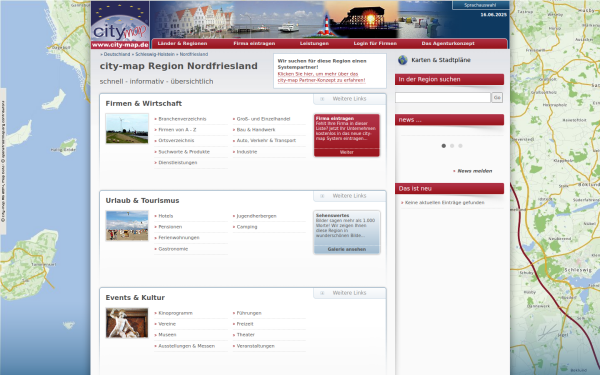Viewport: 600px width, 375px height.
Task: Open the Hotels link
Action: [166, 216]
